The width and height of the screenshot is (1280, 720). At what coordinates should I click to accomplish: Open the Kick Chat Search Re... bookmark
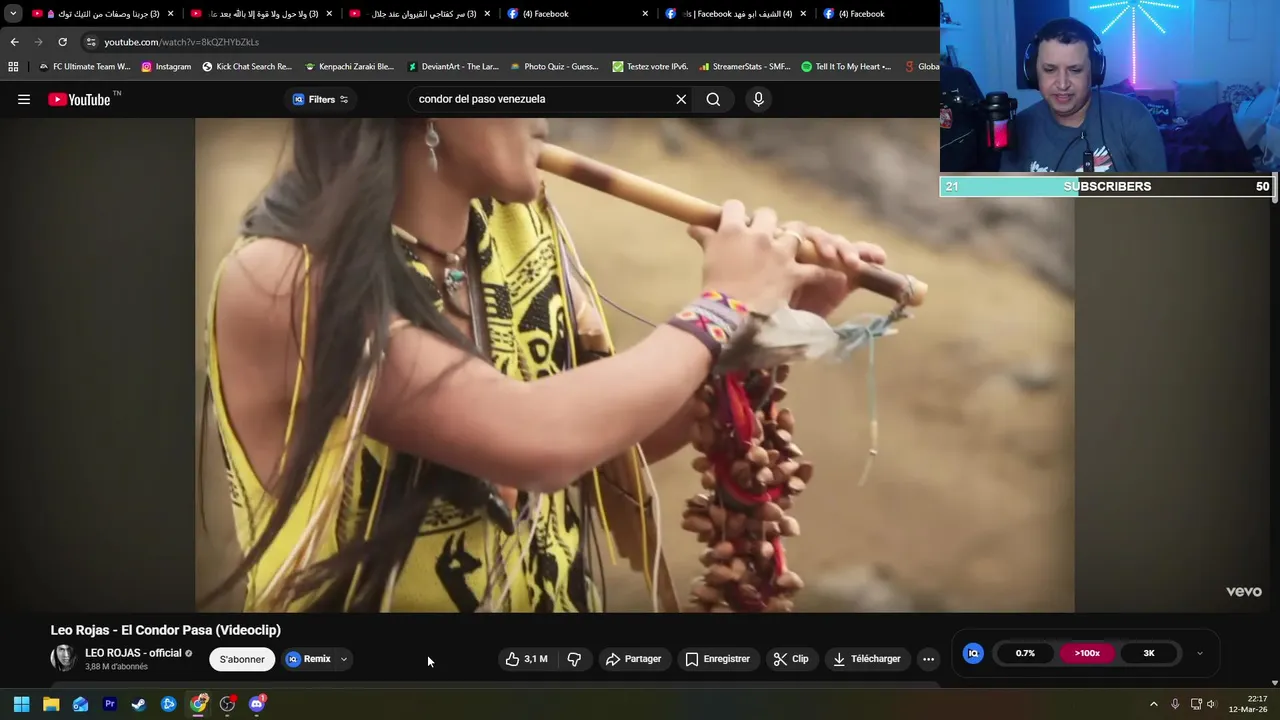(247, 67)
